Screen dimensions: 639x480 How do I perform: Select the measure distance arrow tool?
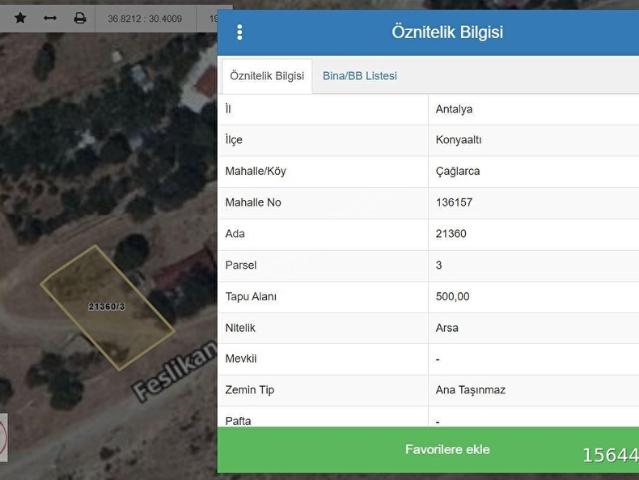[50, 18]
